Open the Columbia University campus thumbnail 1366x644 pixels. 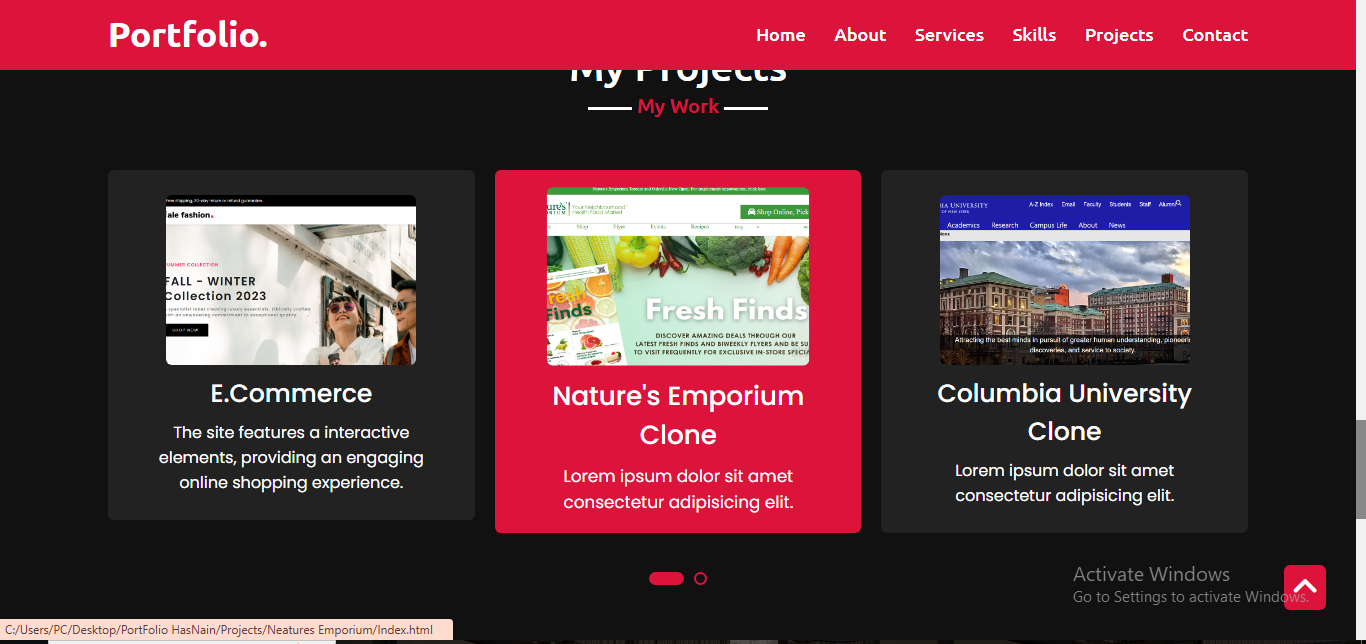pos(1064,280)
